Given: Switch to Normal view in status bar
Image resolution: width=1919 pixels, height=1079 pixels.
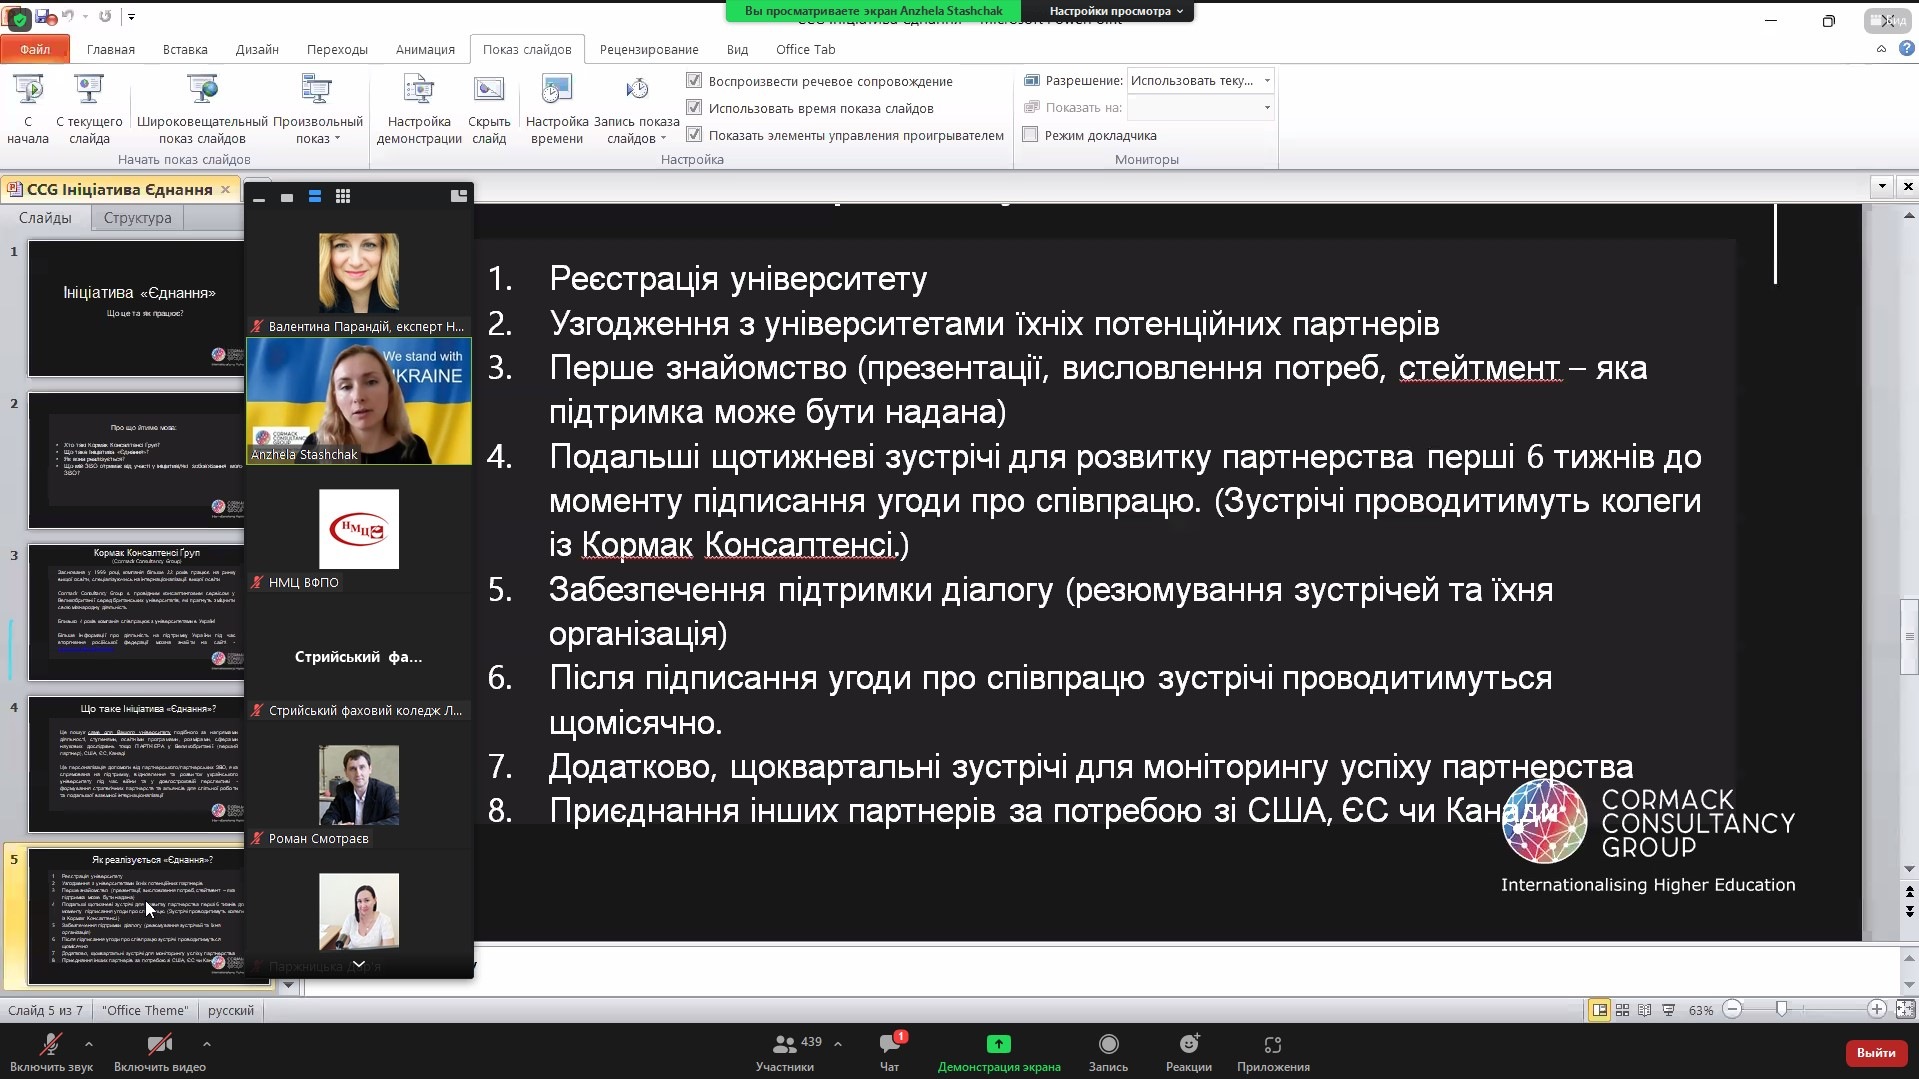Looking at the screenshot, I should point(1600,1010).
